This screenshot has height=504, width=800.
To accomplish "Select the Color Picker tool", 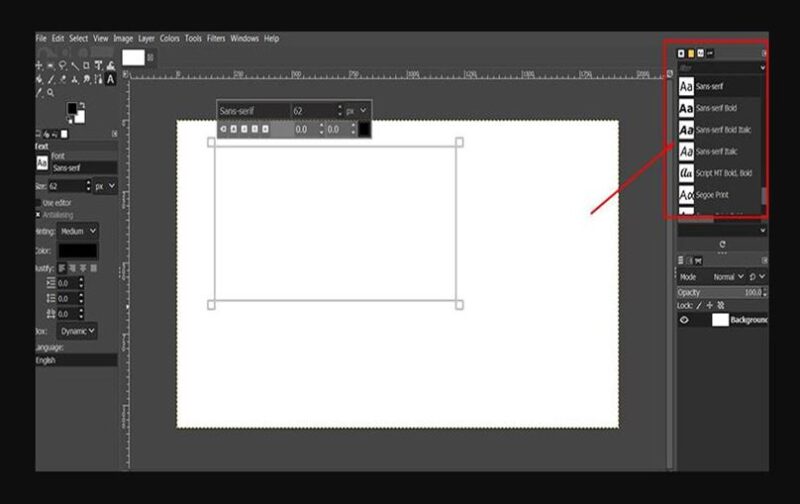I will pyautogui.click(x=39, y=93).
